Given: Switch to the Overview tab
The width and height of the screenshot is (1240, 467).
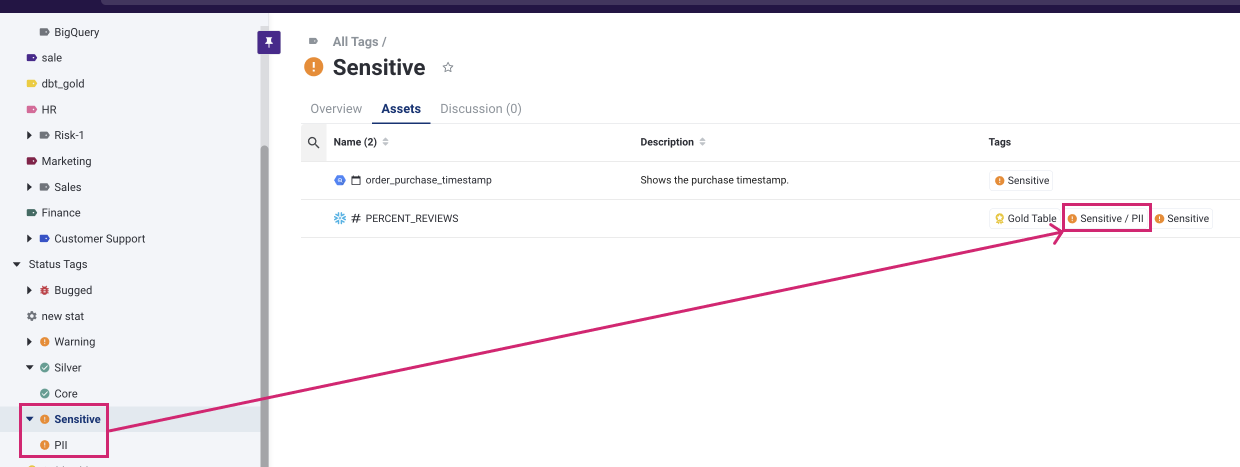Looking at the screenshot, I should coord(336,109).
